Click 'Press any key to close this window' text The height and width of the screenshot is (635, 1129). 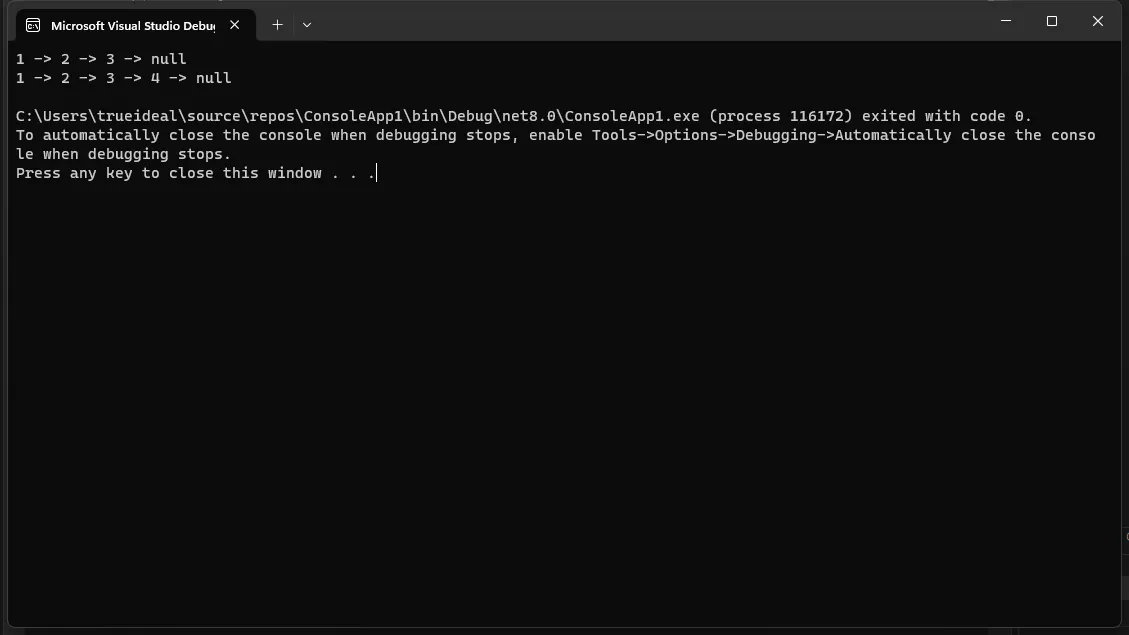[168, 173]
